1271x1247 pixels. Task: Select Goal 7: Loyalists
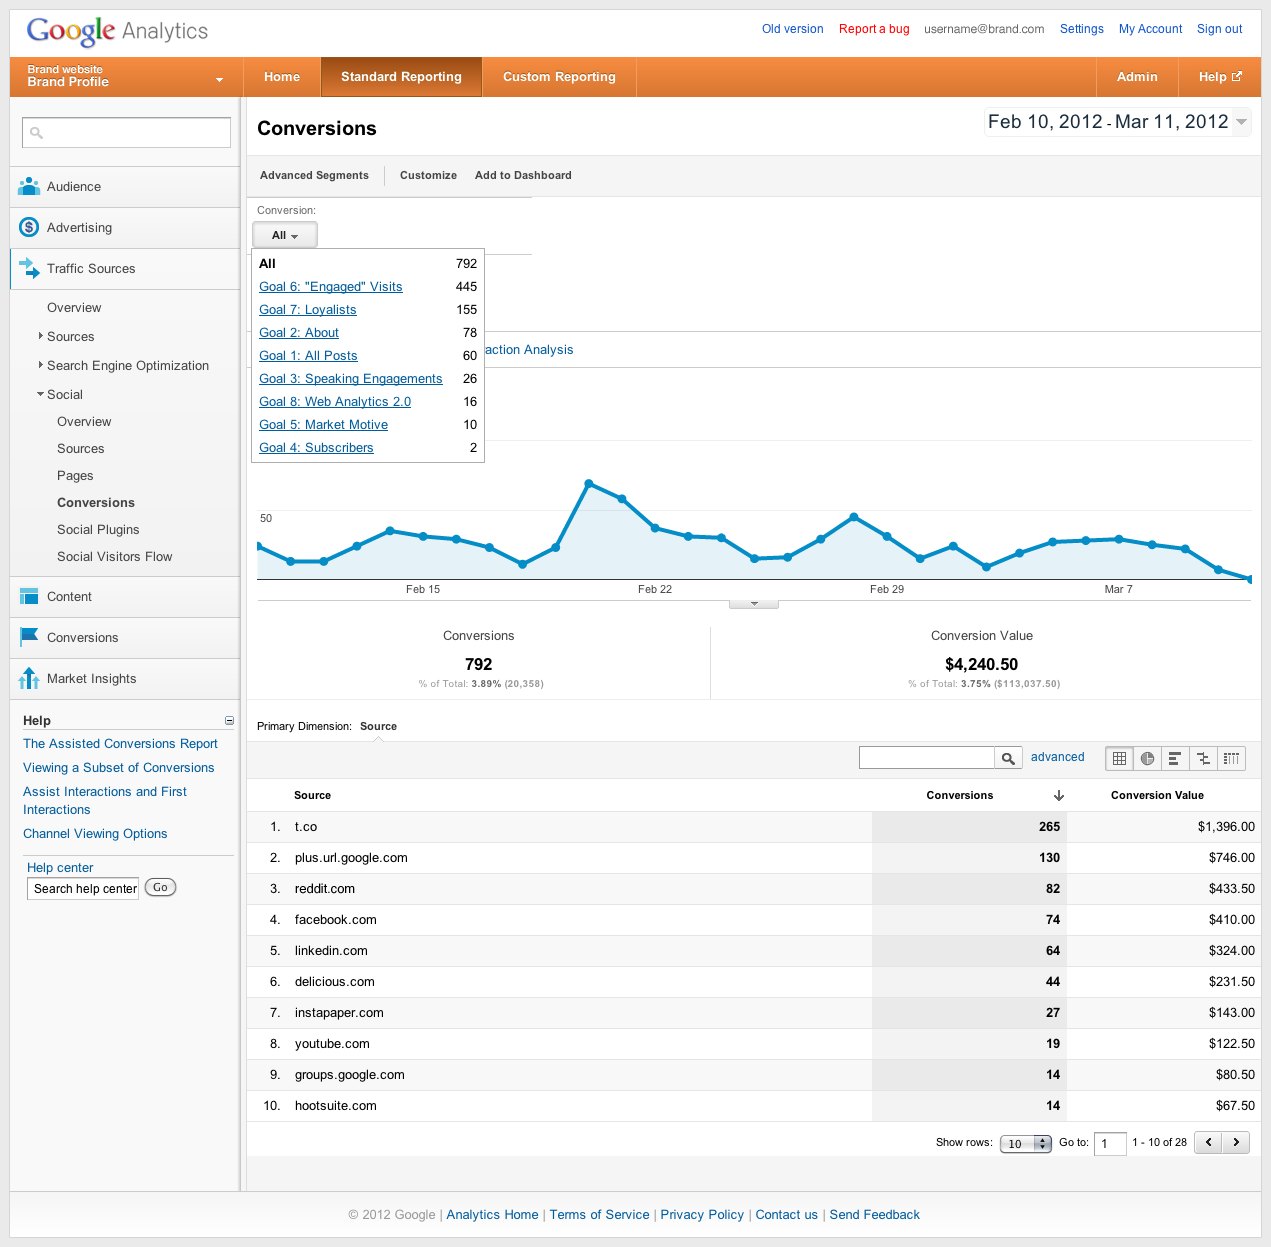point(308,309)
